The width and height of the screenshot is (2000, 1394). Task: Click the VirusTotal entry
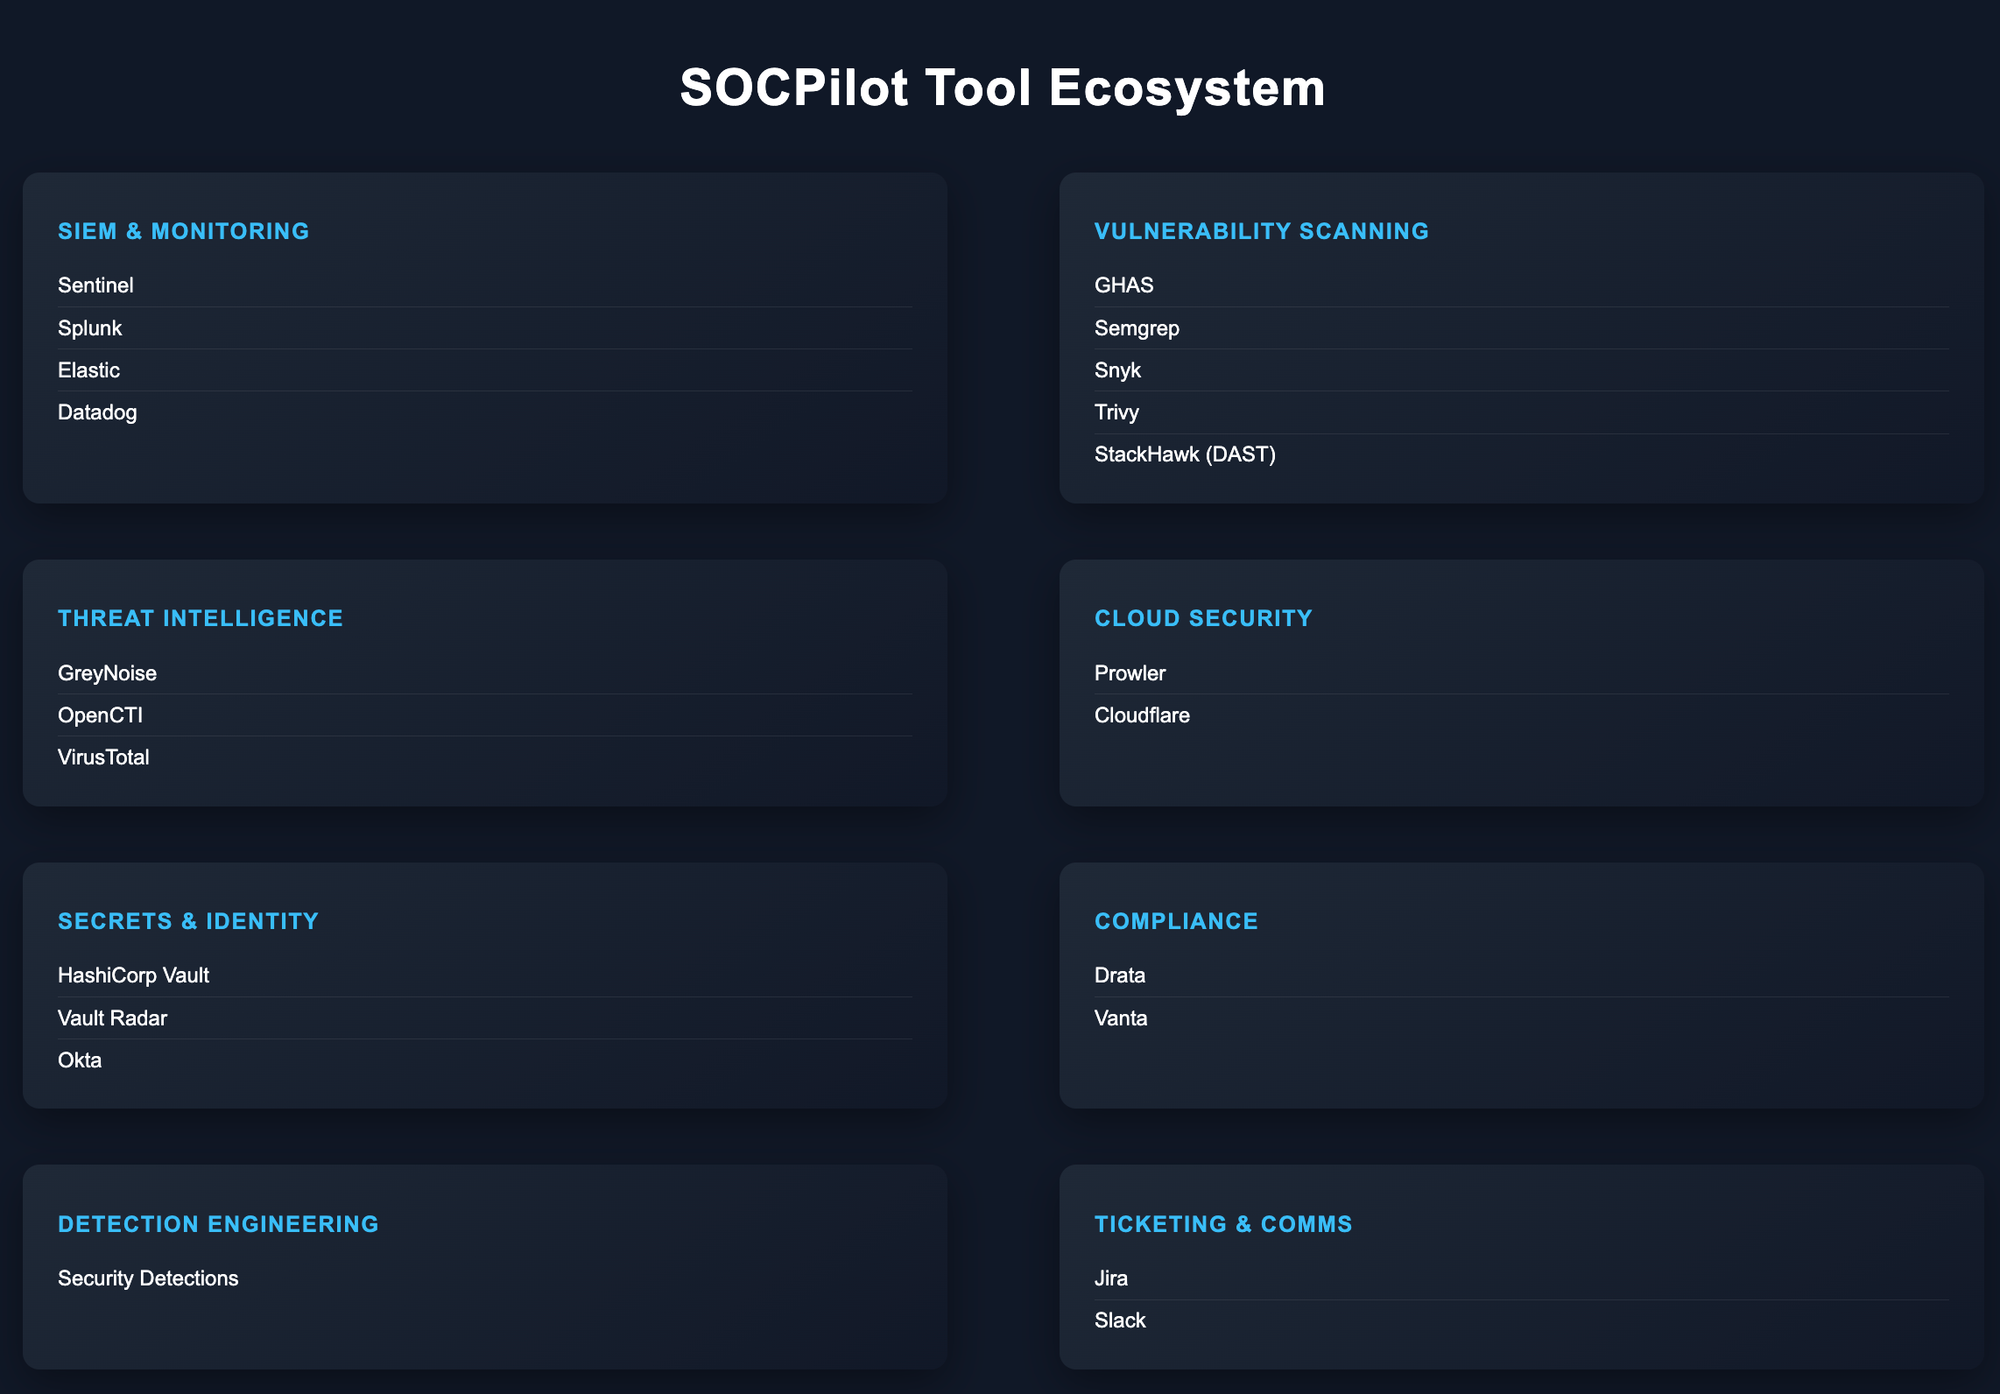point(104,757)
